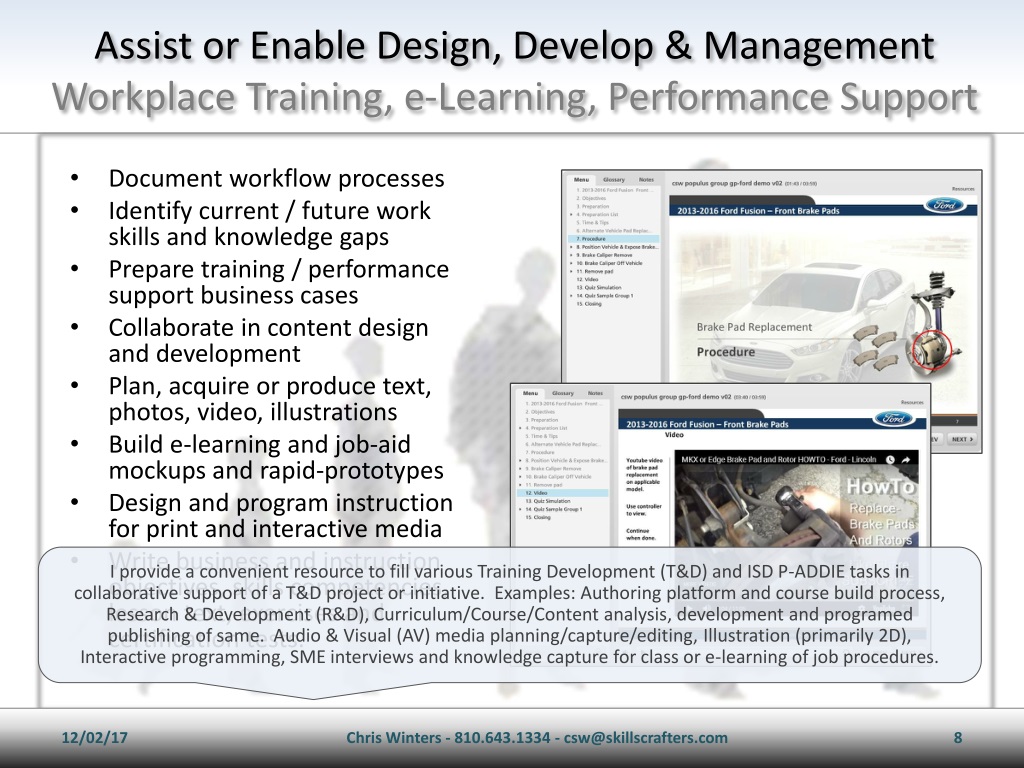
Task: Expand '11. Remove pad' in upper player menu
Action: click(571, 271)
